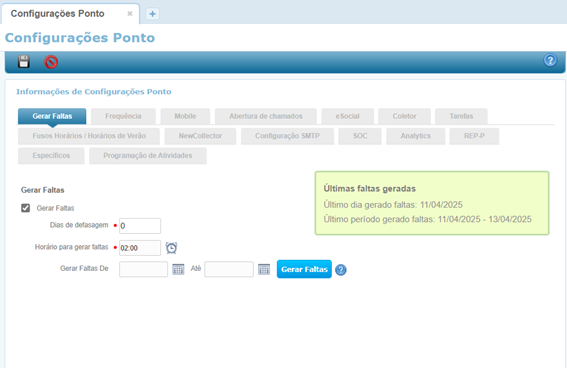Click the 'Configurações Ponto' page title
The image size is (567, 368).
(x=80, y=38)
